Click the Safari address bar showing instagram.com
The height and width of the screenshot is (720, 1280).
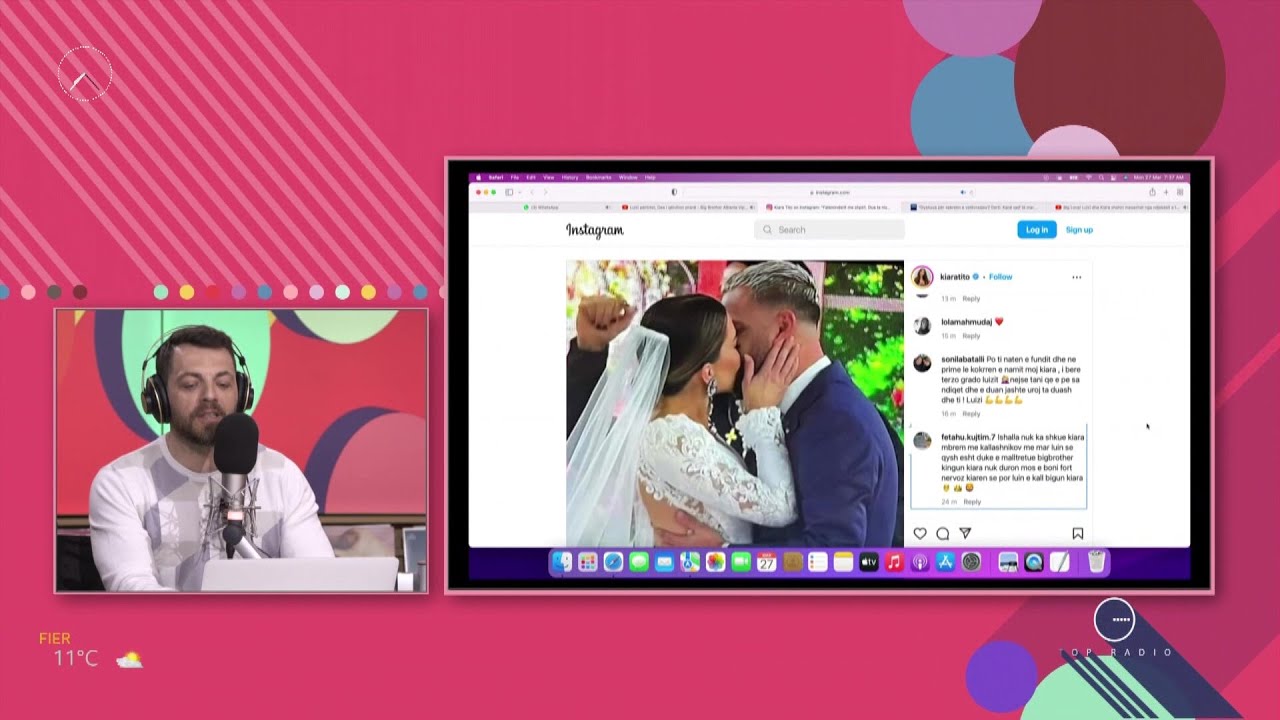click(830, 192)
